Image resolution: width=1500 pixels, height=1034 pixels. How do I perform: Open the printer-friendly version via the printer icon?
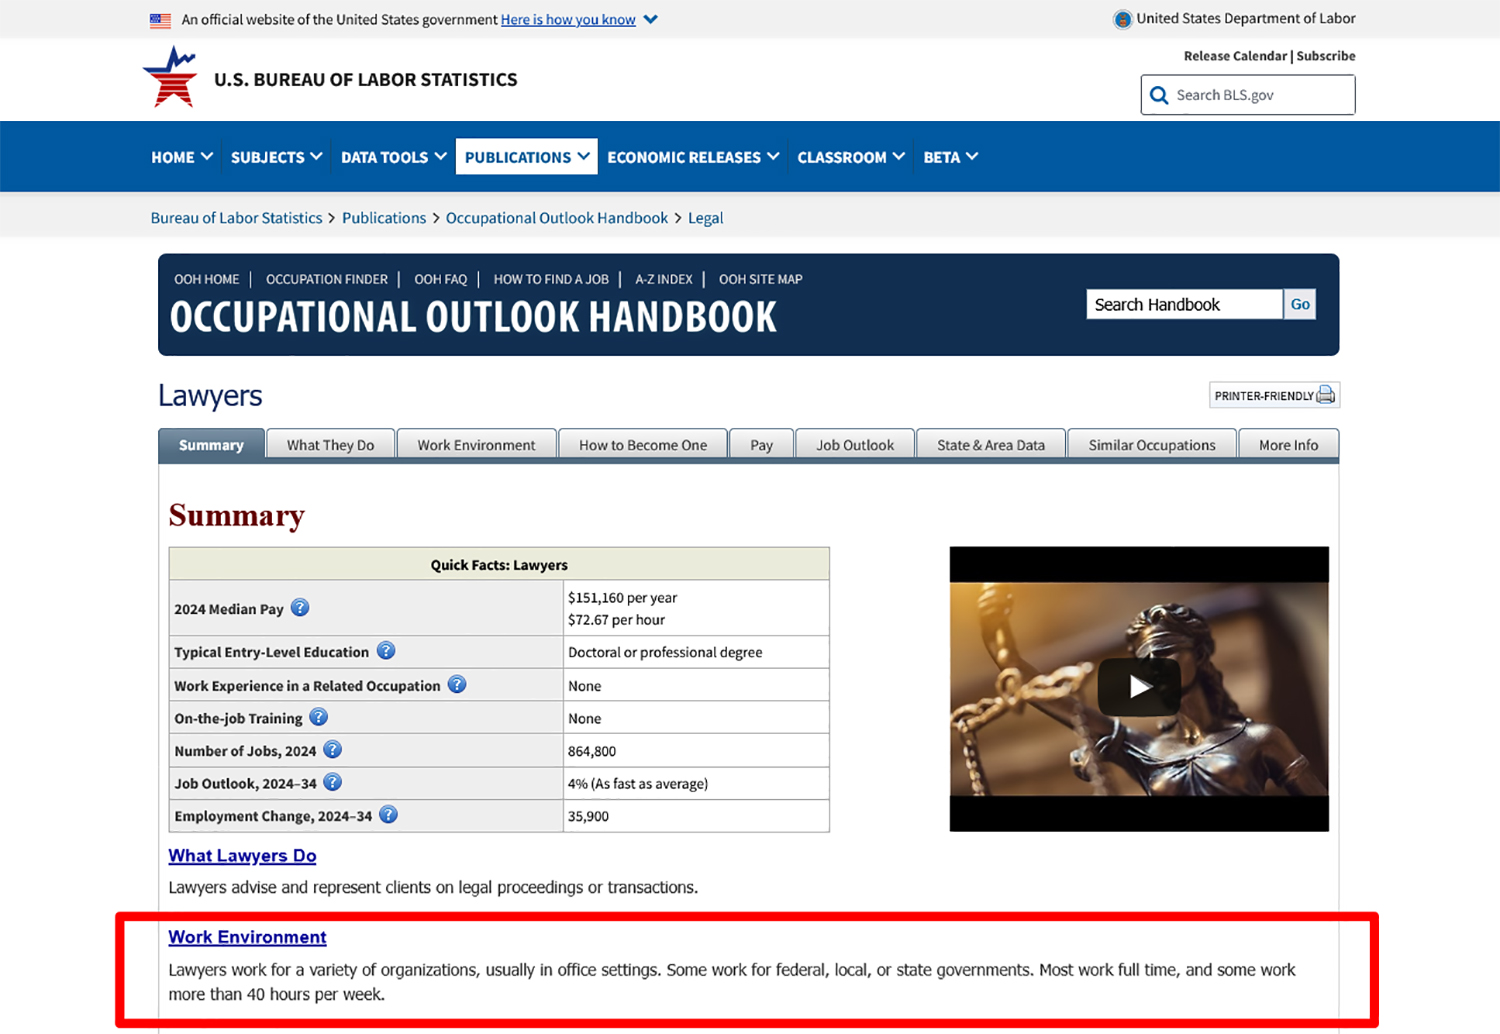pyautogui.click(x=1327, y=395)
